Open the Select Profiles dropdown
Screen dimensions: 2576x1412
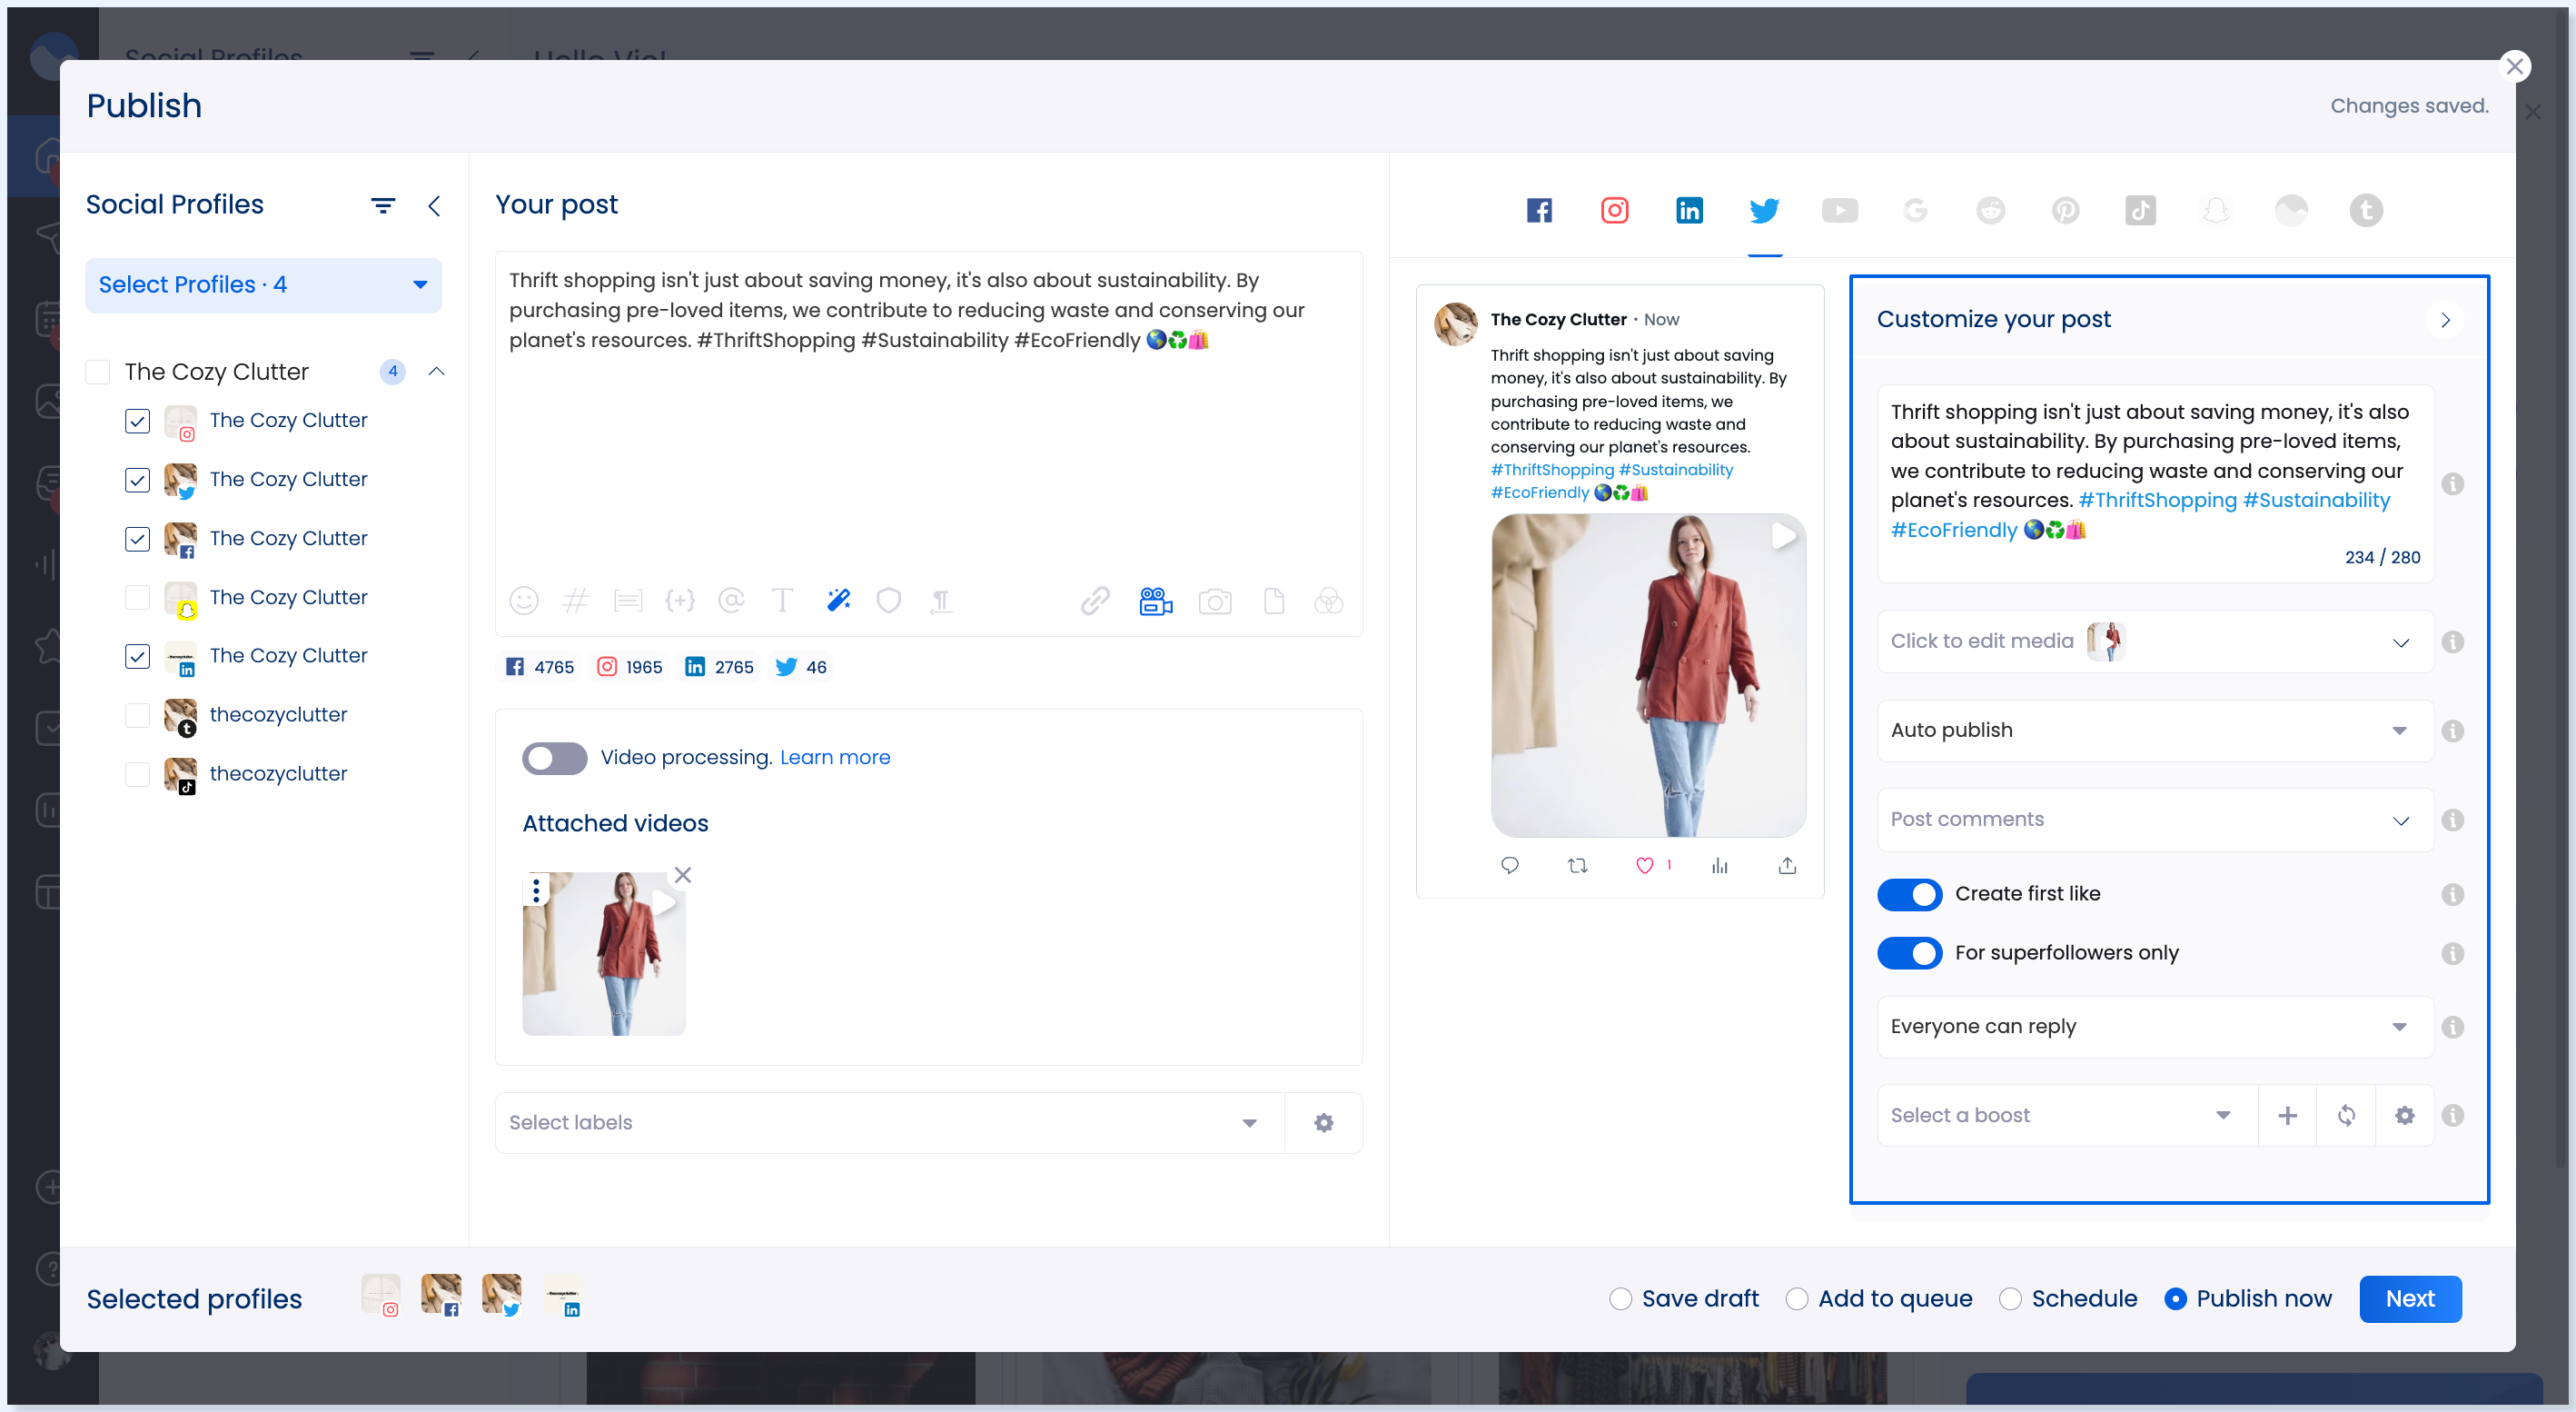tap(263, 285)
